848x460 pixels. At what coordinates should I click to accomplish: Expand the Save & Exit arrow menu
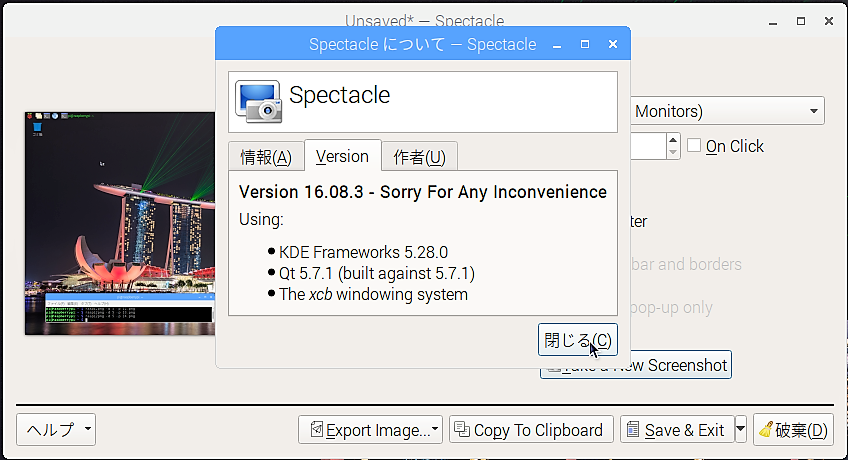[740, 430]
